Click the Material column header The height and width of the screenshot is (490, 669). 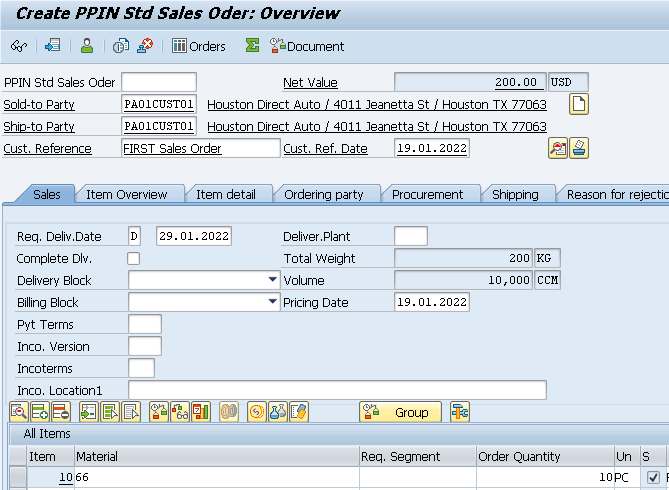coord(217,456)
